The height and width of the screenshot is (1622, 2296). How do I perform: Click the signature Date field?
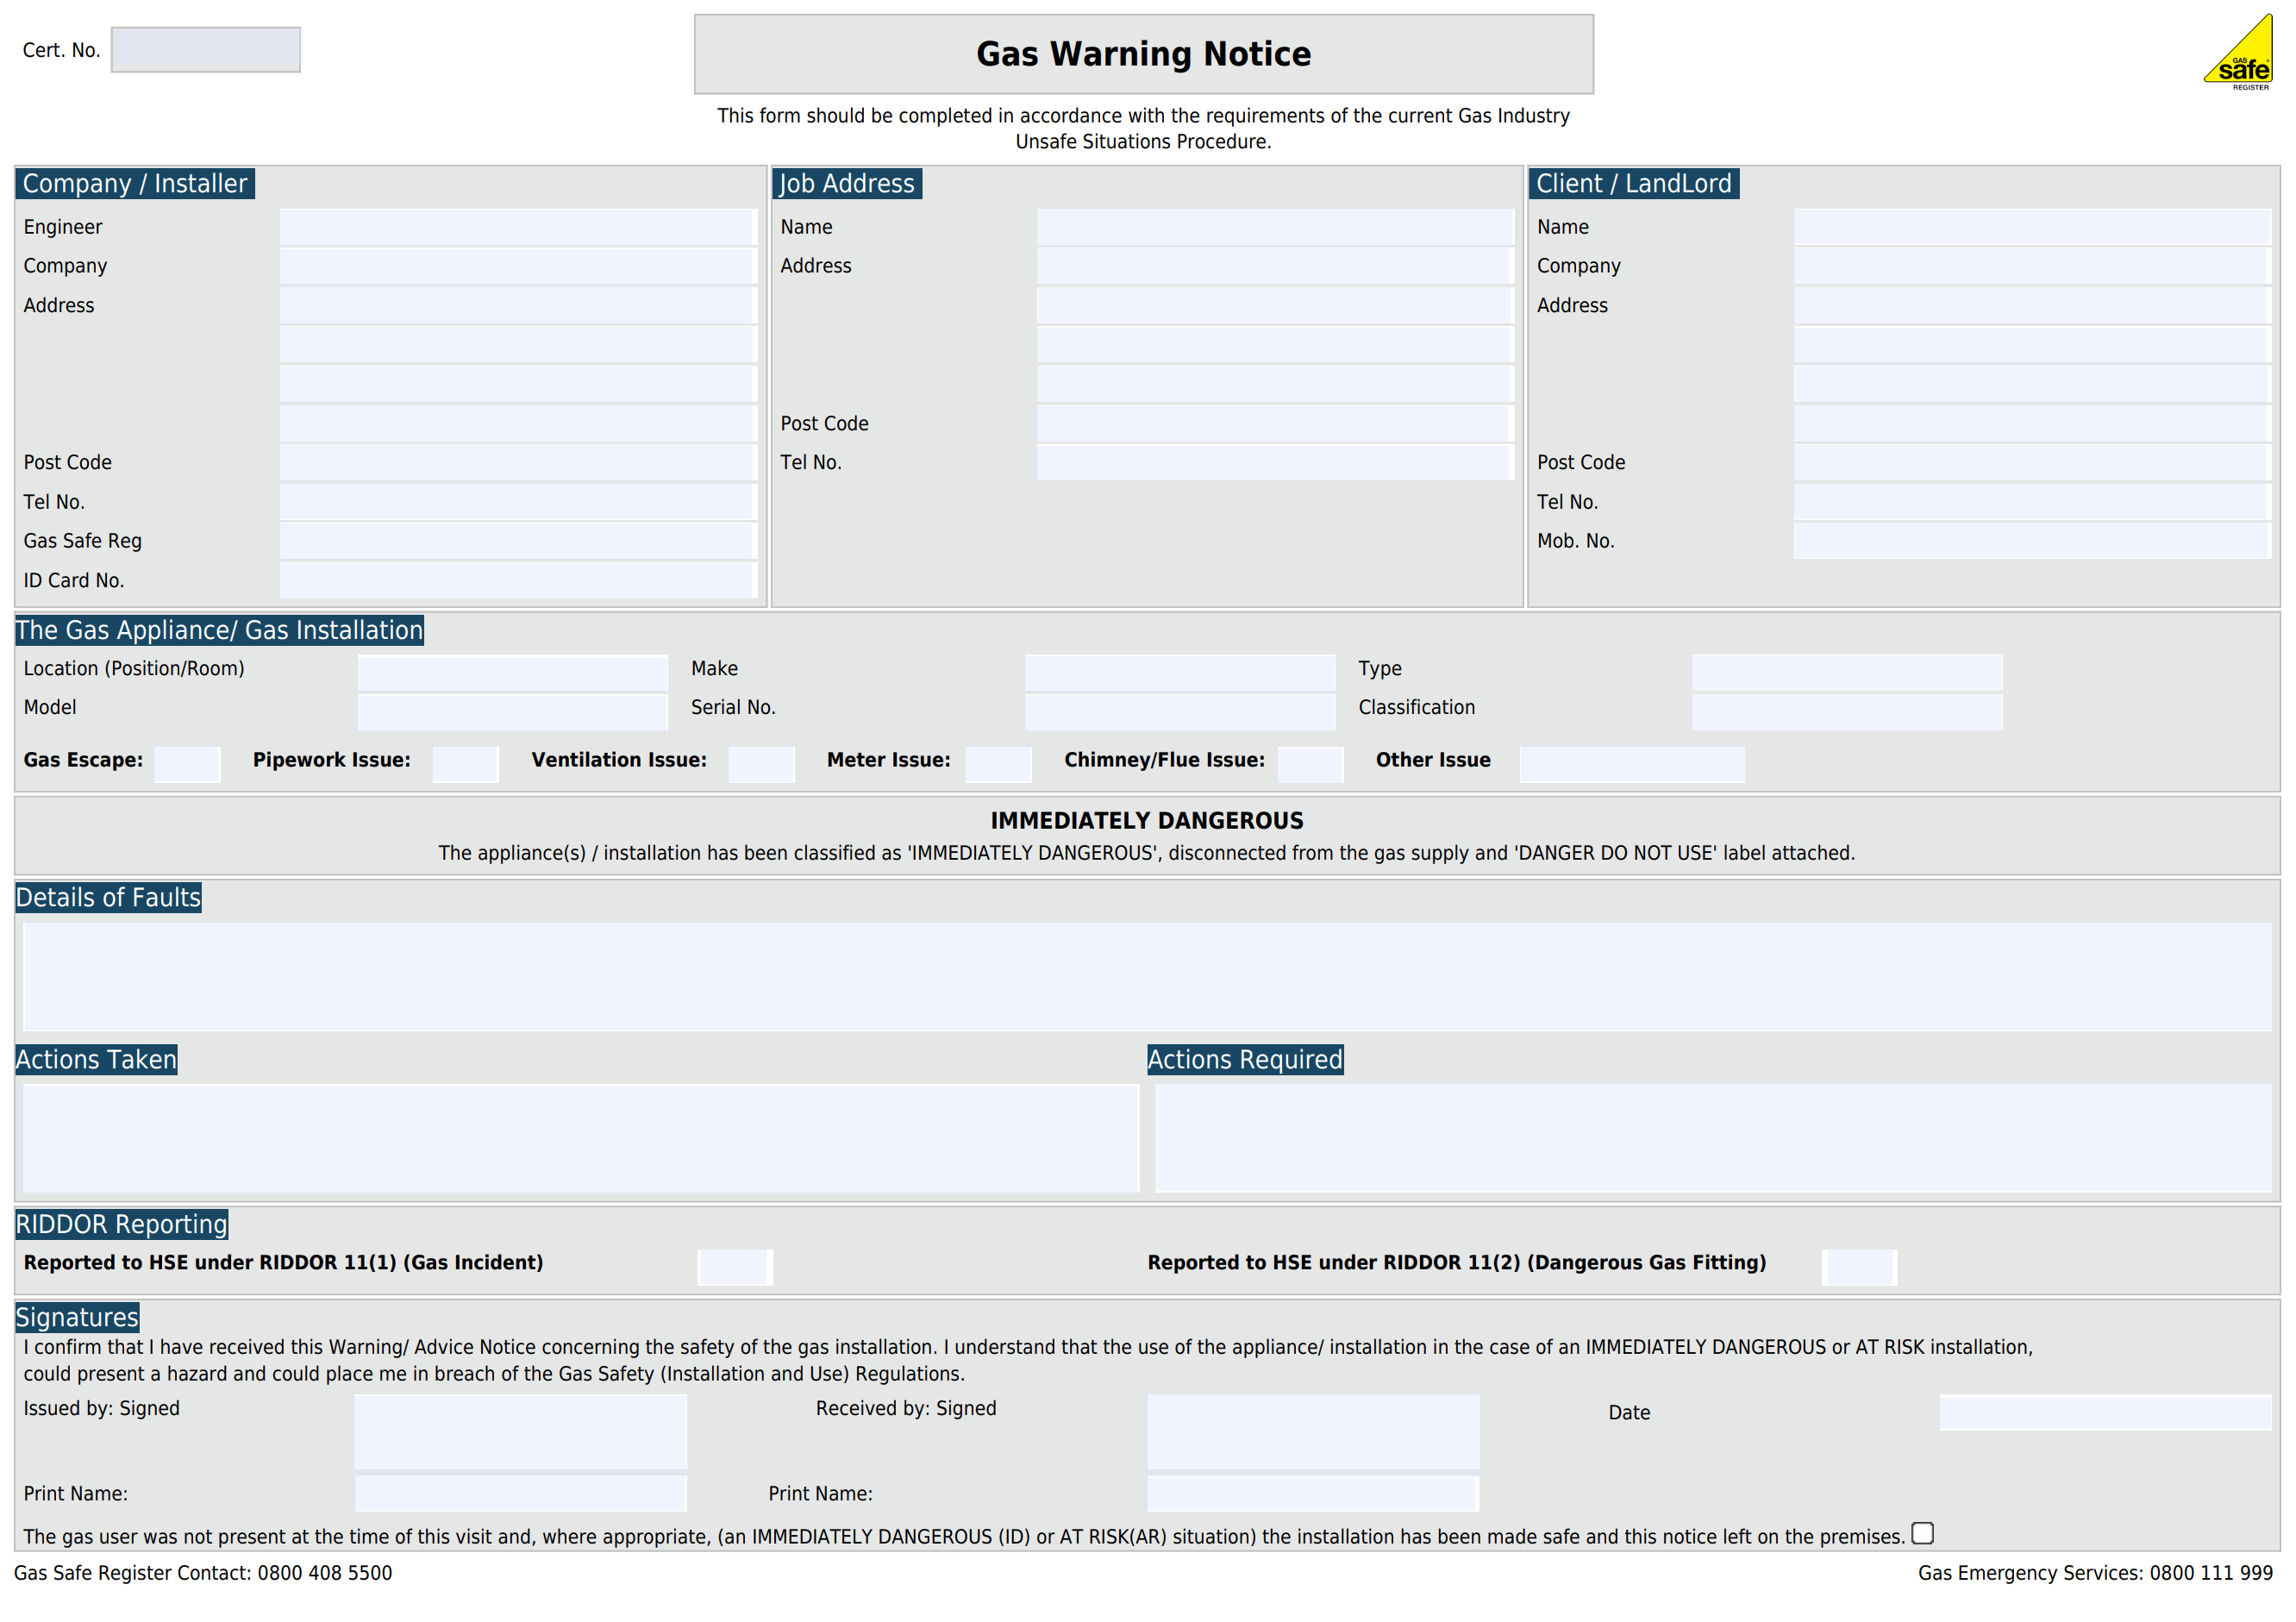coord(2105,1412)
